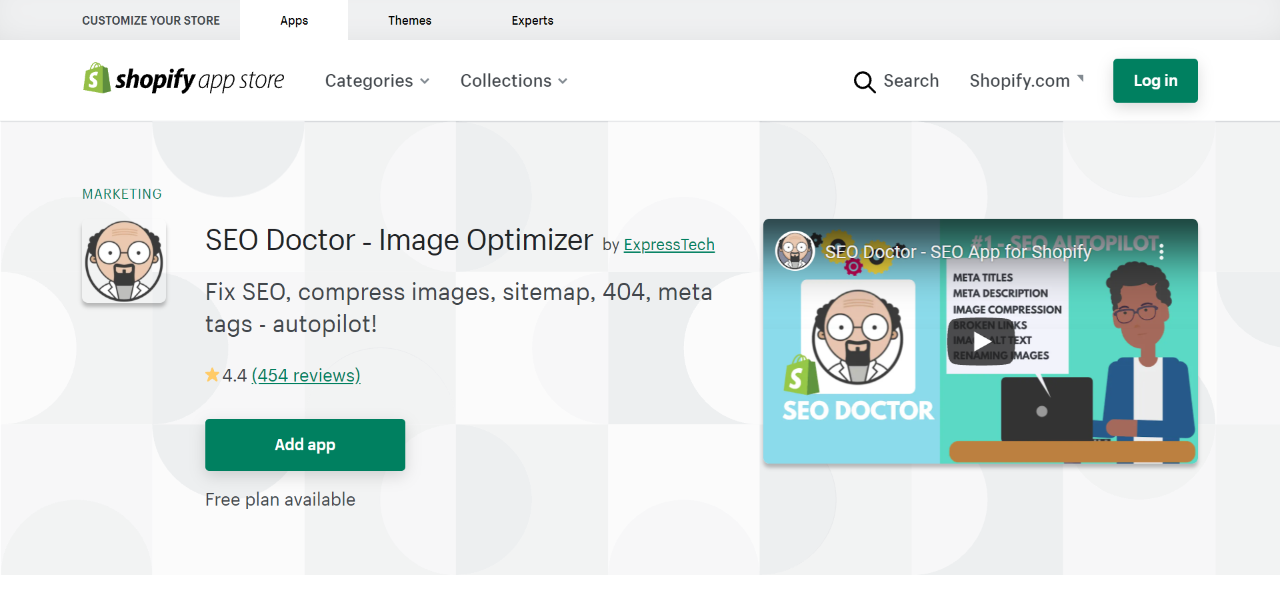Click the Shopify app store logo
This screenshot has width=1280, height=609.
point(184,79)
